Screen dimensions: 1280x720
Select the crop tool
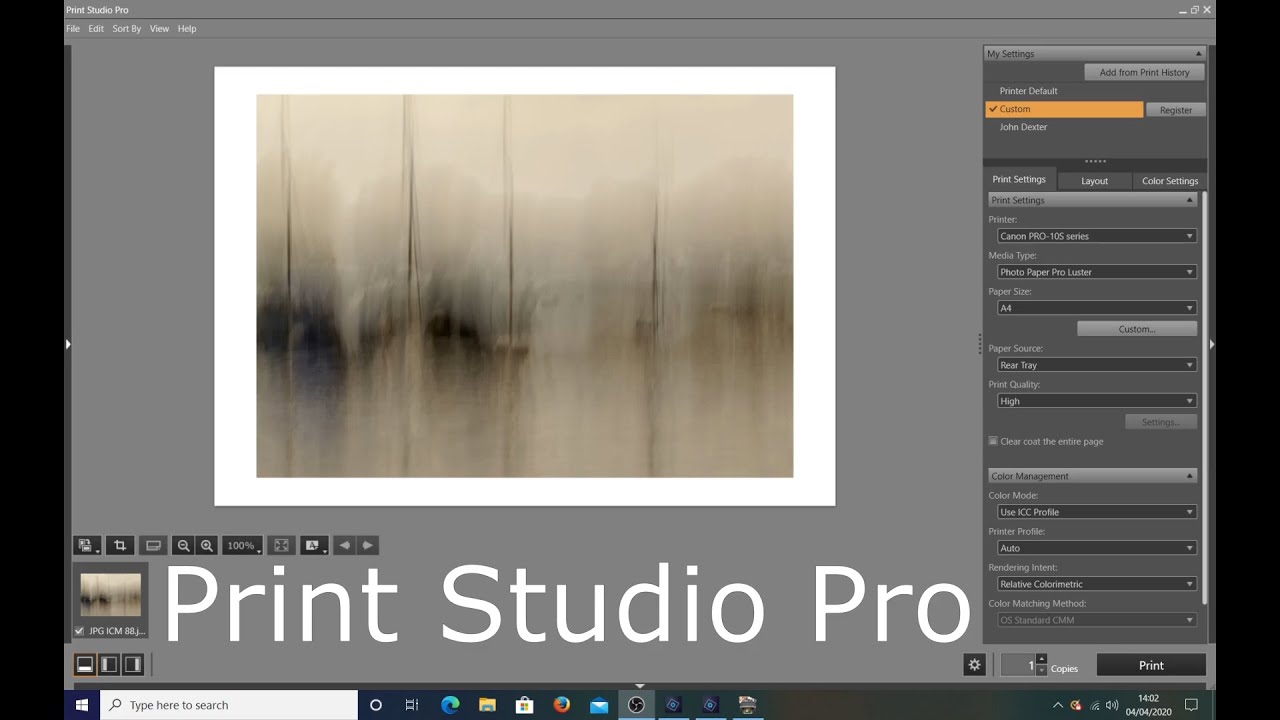pyautogui.click(x=120, y=545)
